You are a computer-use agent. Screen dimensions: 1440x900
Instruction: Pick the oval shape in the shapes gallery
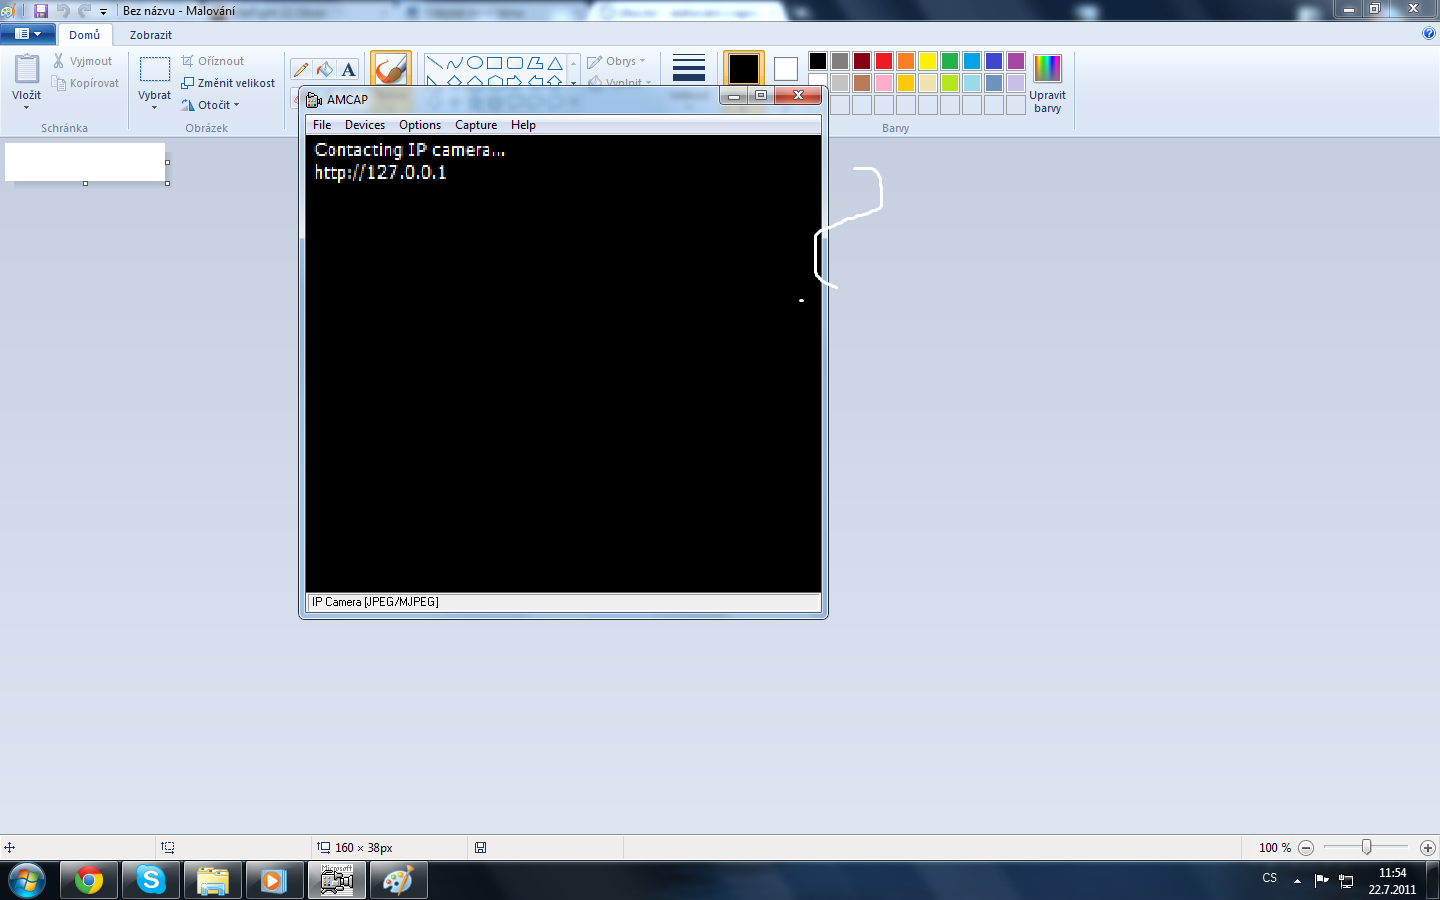(475, 63)
